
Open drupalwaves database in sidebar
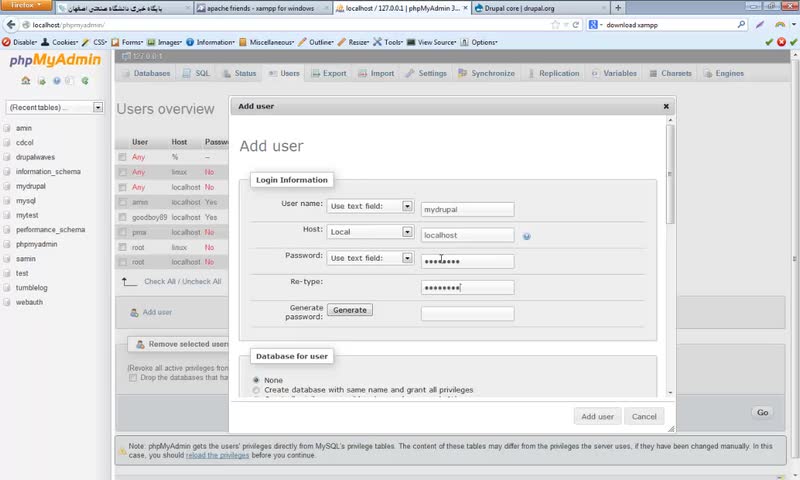(35, 157)
